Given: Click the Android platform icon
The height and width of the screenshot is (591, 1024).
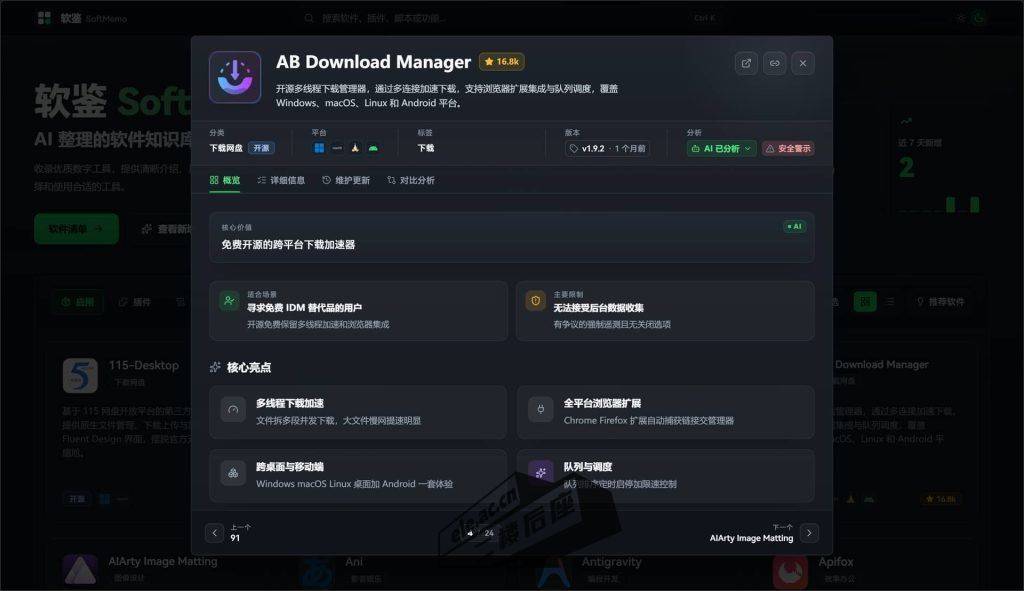Looking at the screenshot, I should [x=373, y=148].
